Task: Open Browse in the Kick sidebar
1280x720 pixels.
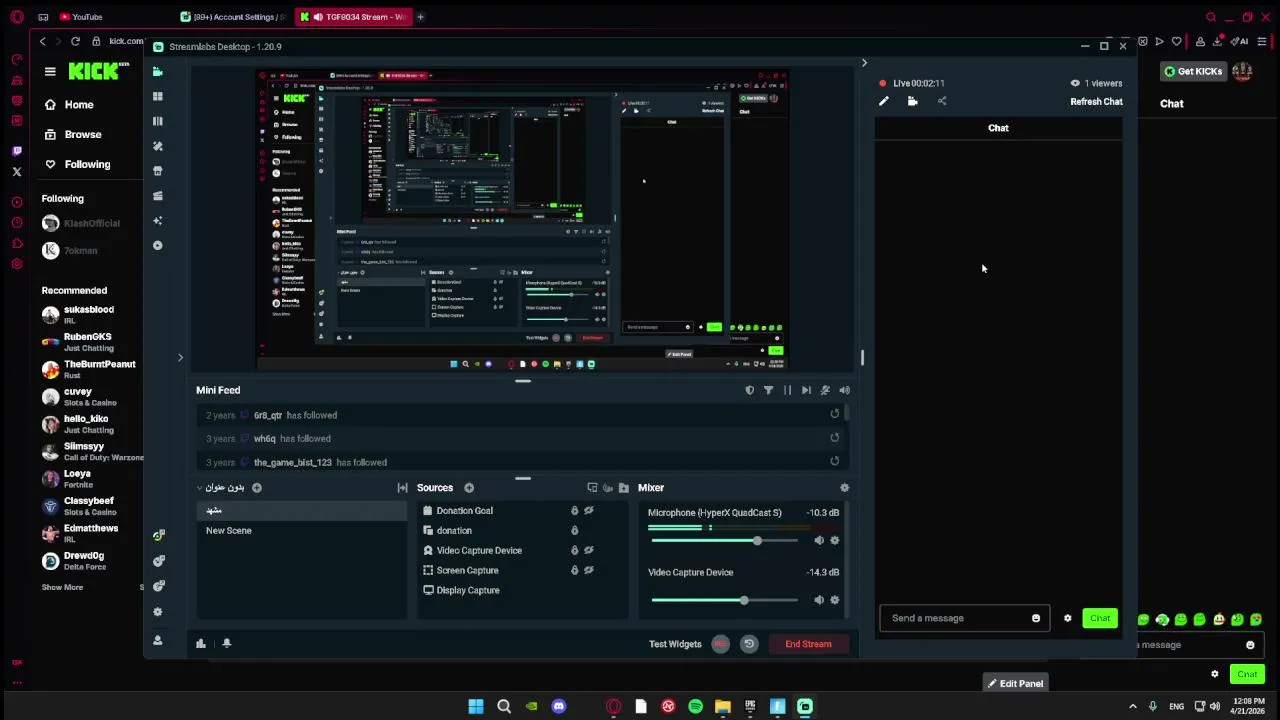Action: click(72, 134)
